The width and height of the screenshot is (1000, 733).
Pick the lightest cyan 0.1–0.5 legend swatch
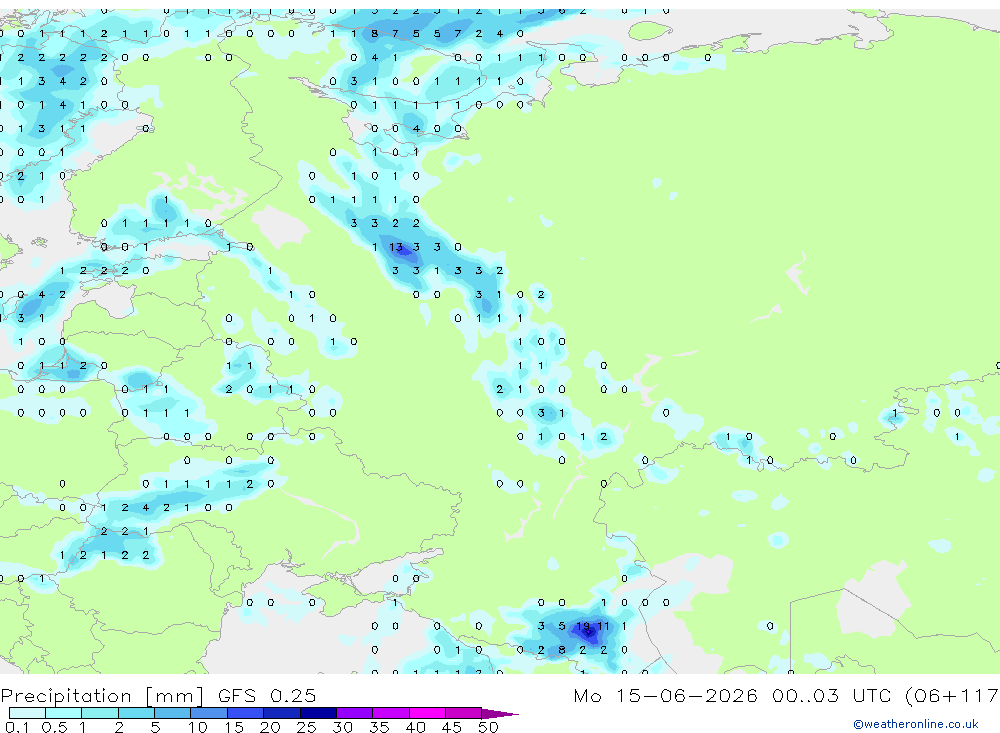click(27, 713)
